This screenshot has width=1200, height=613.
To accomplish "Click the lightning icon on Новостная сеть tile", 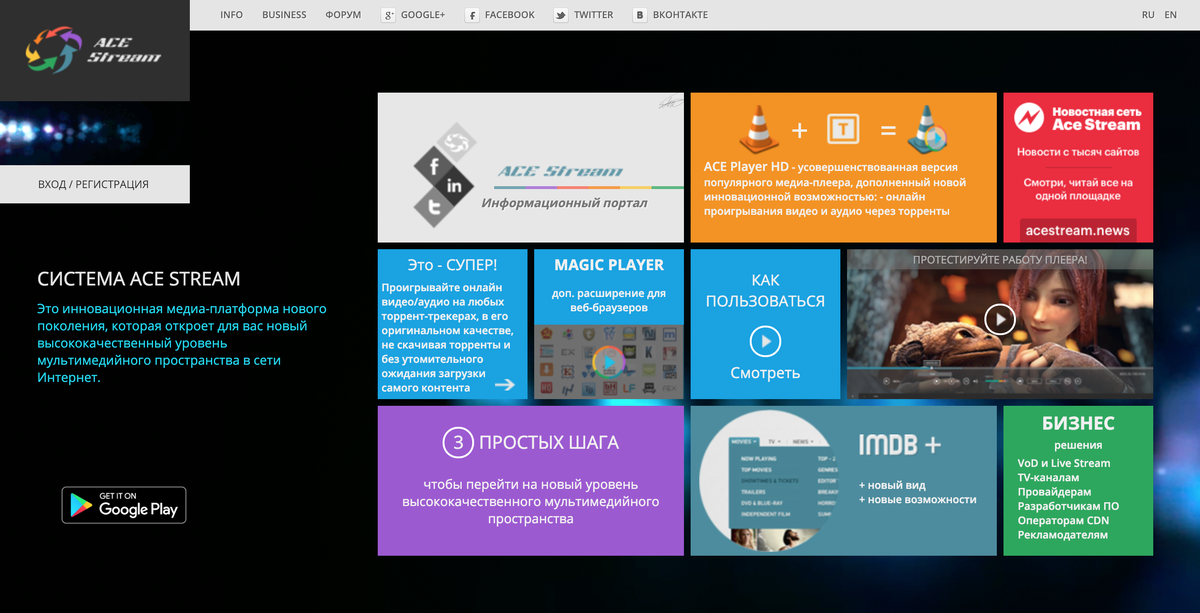I will pyautogui.click(x=1028, y=119).
